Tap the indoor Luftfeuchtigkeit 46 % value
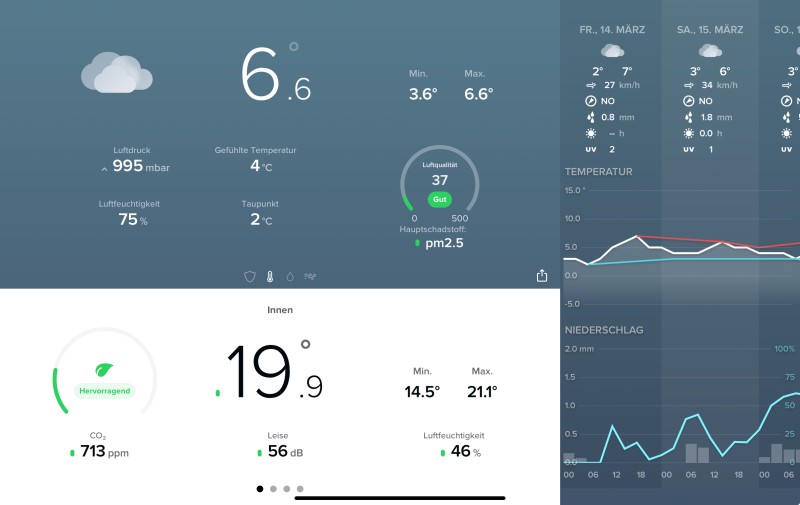 tap(465, 451)
